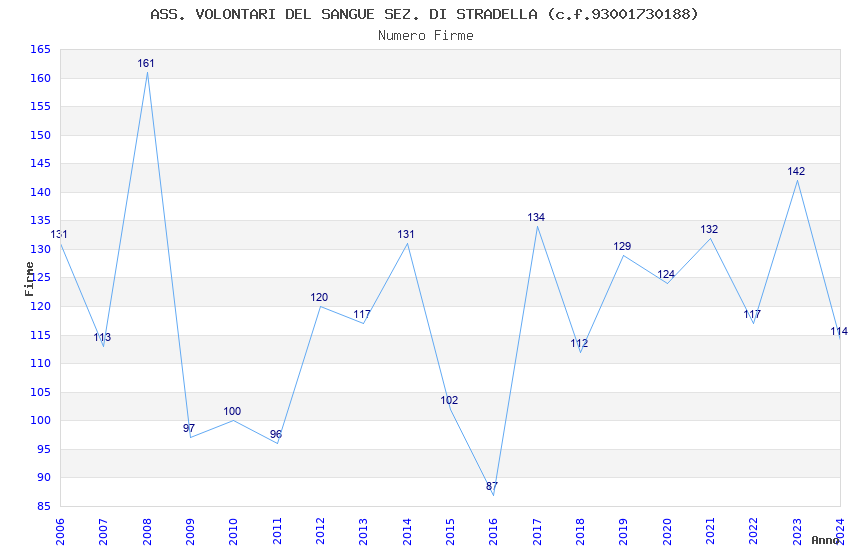Click the 2007 year label on x-axis

click(104, 532)
